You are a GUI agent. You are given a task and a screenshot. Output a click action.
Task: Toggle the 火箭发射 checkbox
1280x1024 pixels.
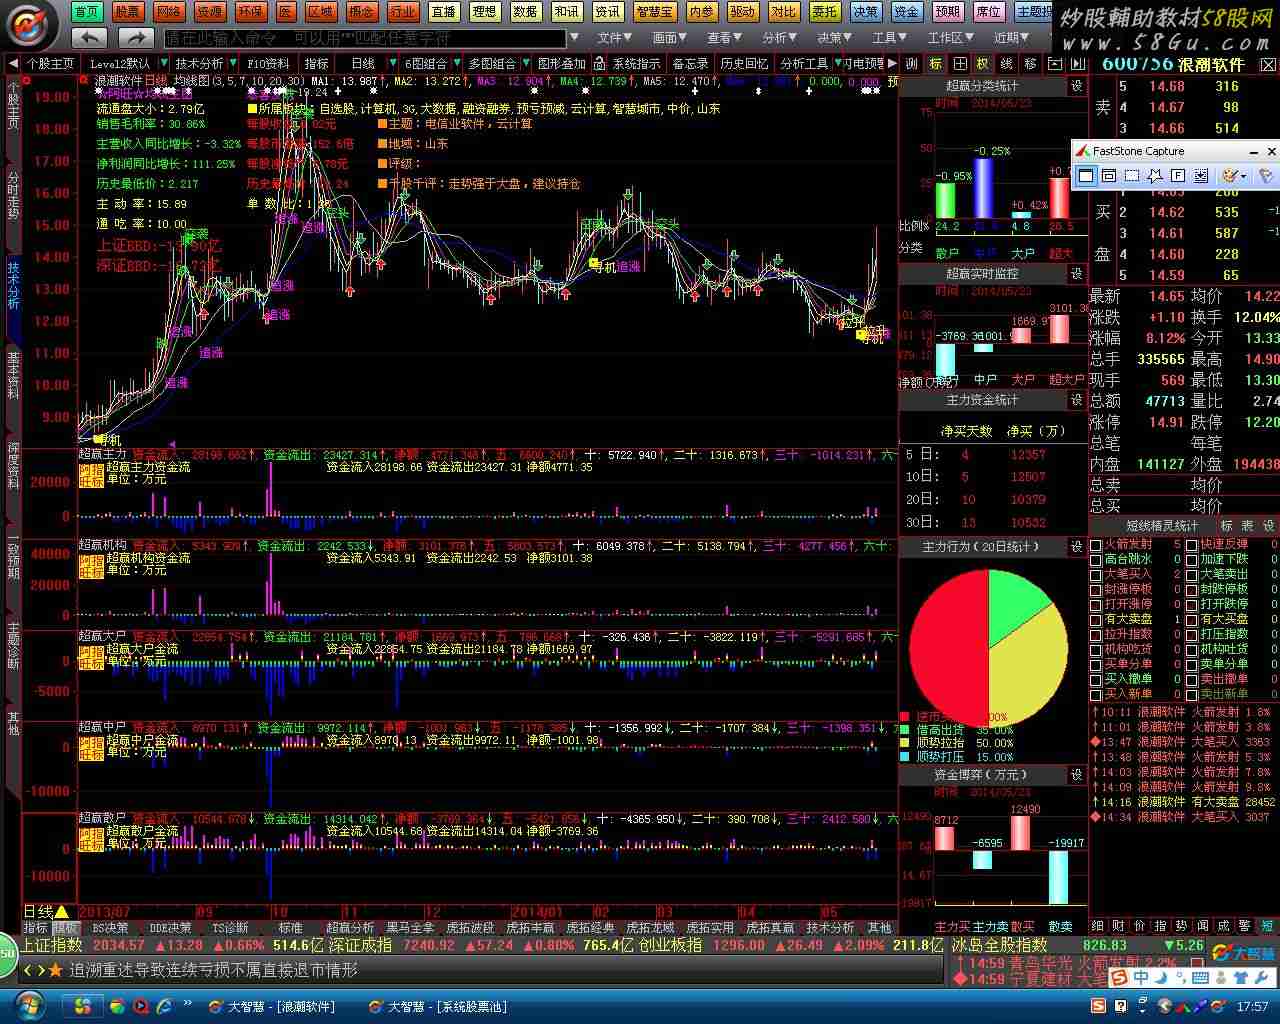coord(1096,545)
